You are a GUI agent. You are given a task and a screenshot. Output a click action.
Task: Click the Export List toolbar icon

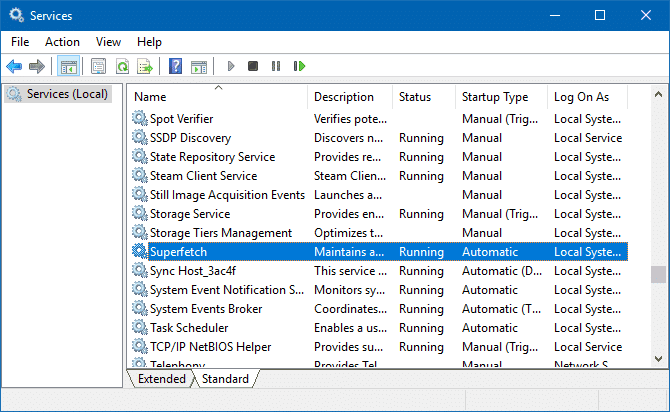point(145,67)
